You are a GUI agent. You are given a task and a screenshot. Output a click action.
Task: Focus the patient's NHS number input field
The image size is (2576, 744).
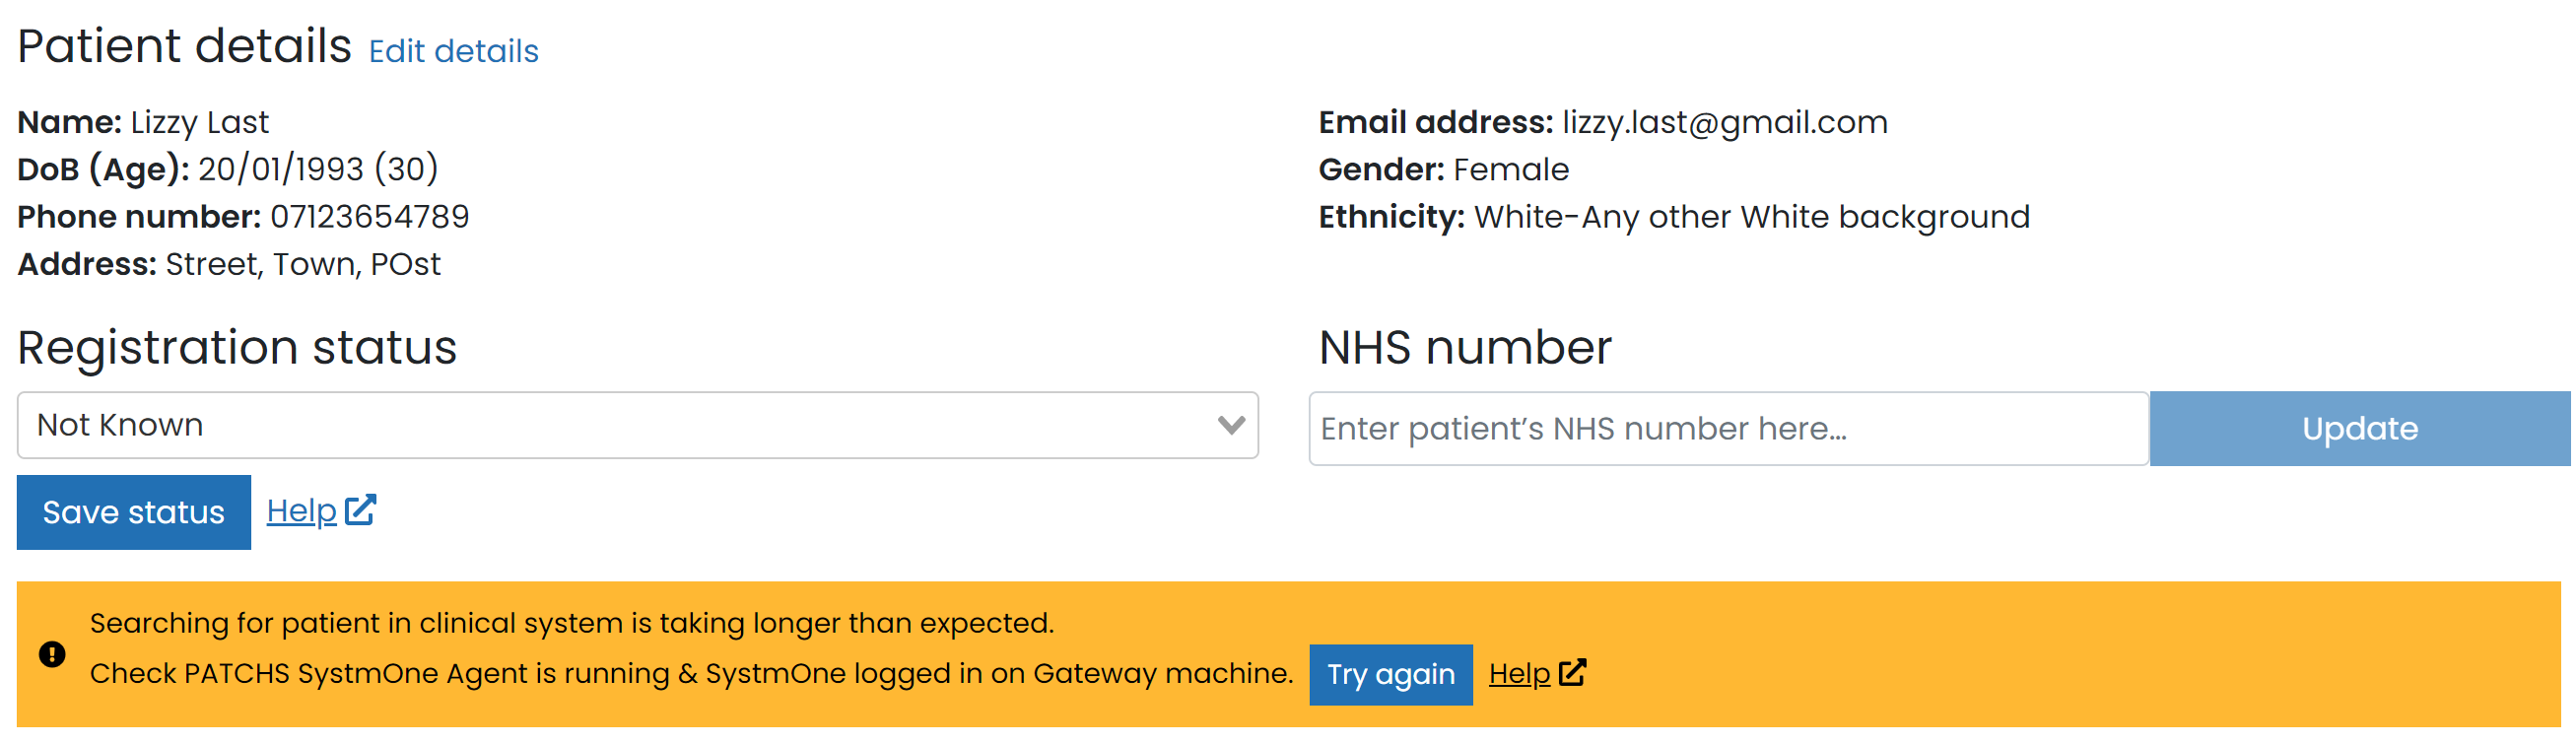click(1727, 428)
